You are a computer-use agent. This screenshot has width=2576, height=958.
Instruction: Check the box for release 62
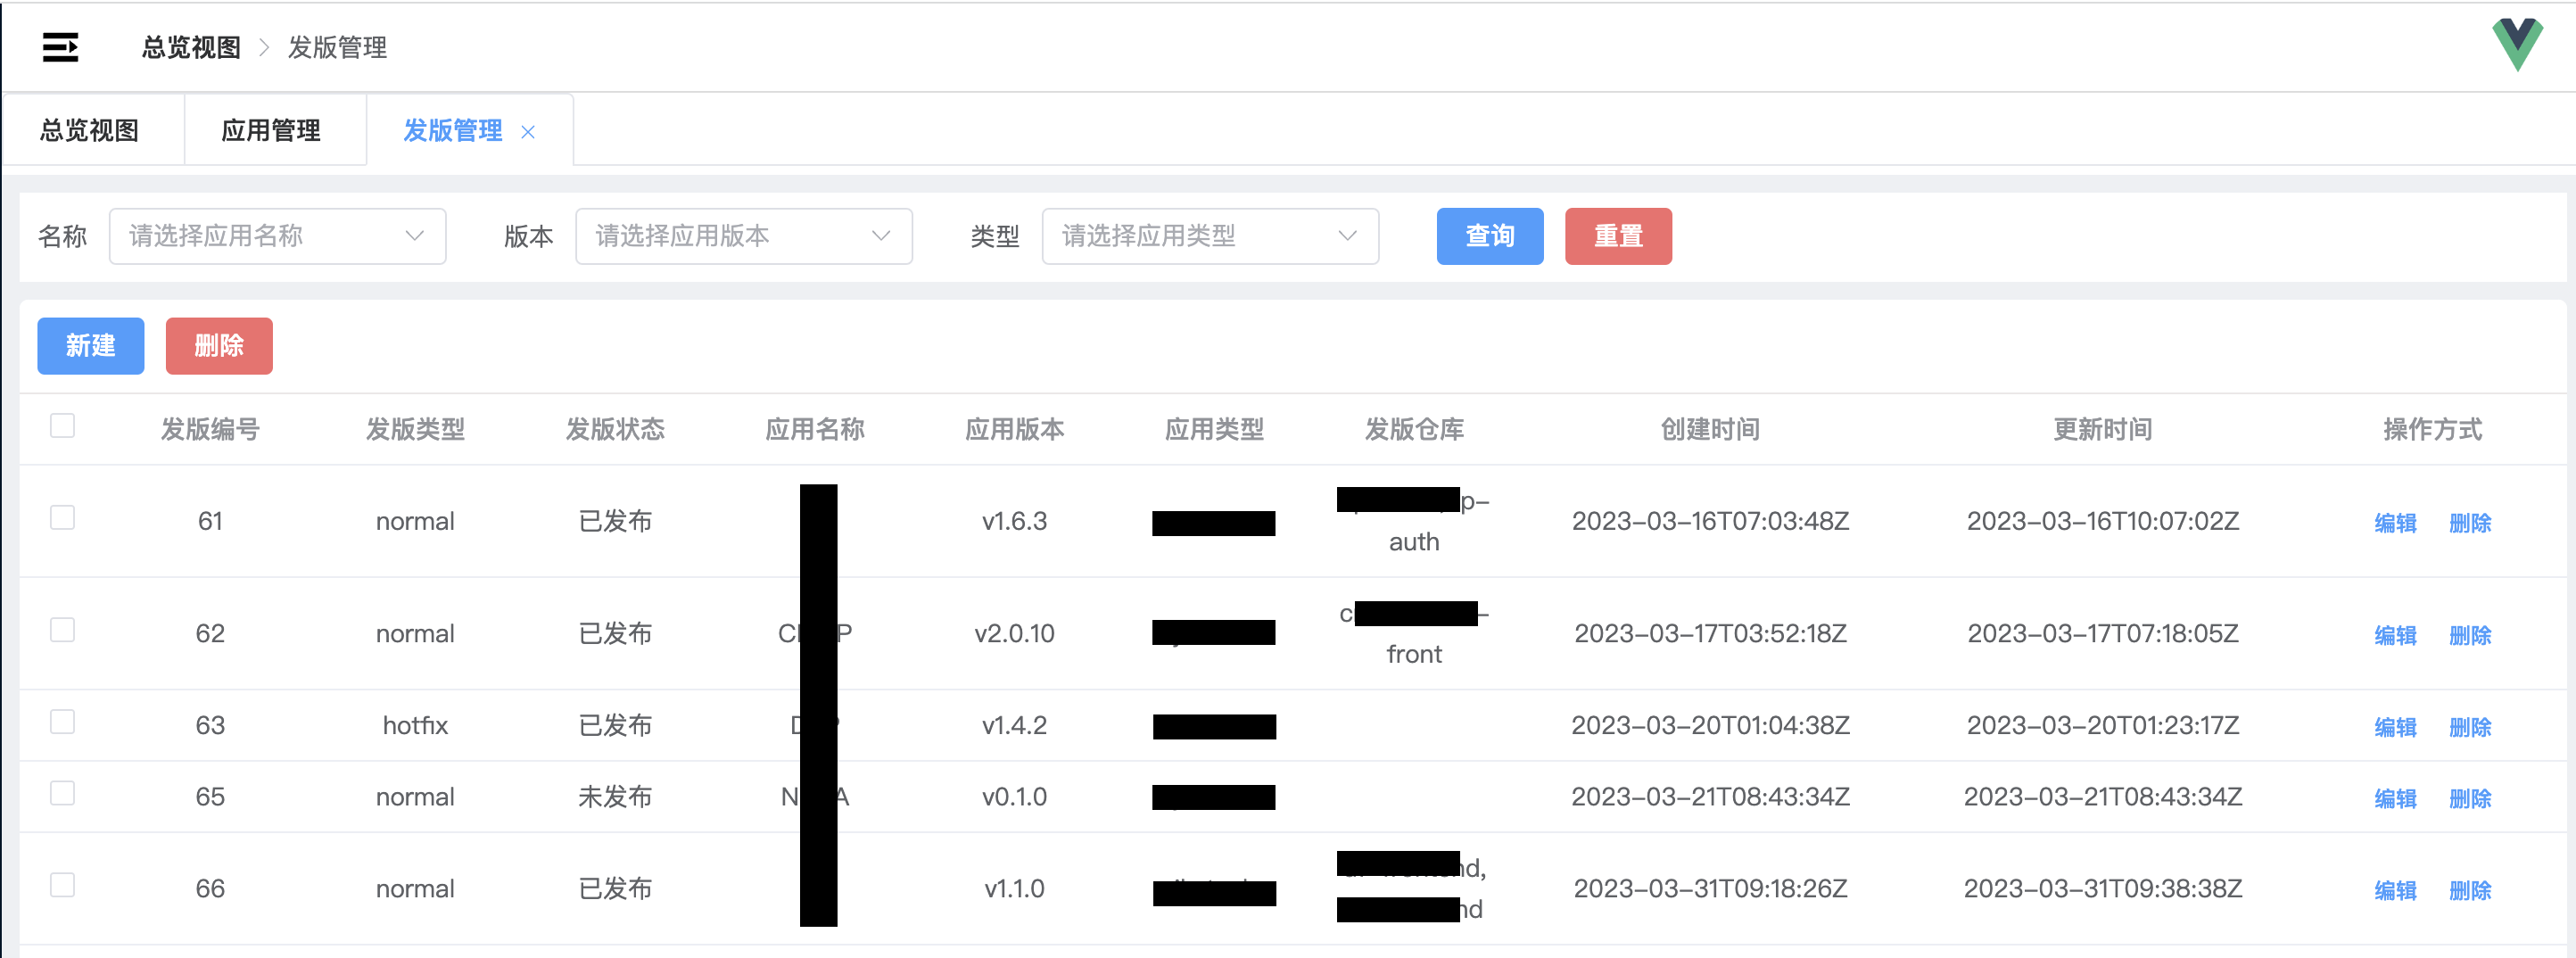tap(62, 629)
